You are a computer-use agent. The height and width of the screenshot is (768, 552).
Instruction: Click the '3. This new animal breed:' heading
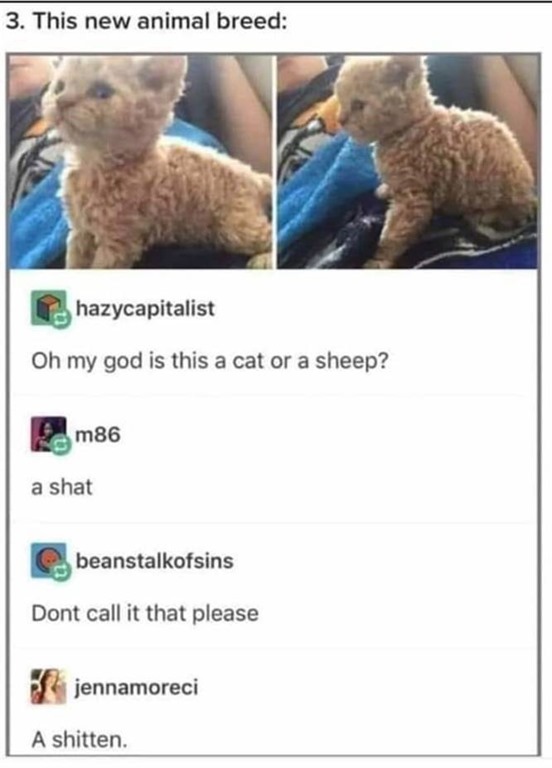(147, 22)
